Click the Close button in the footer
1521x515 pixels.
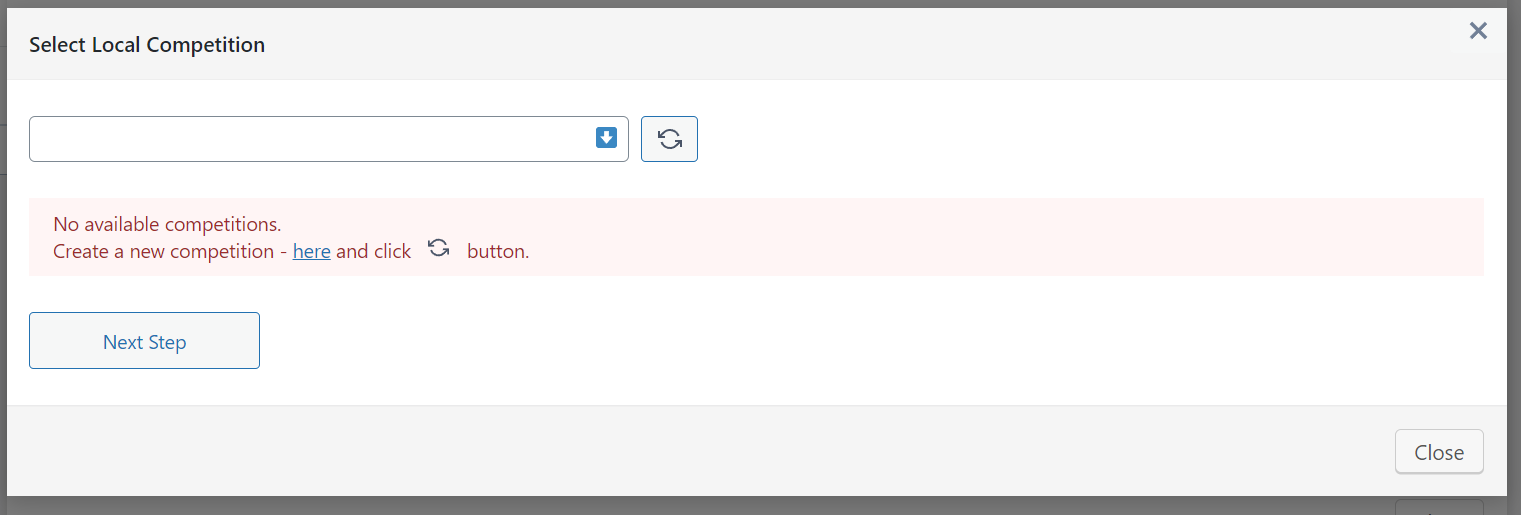pos(1439,452)
